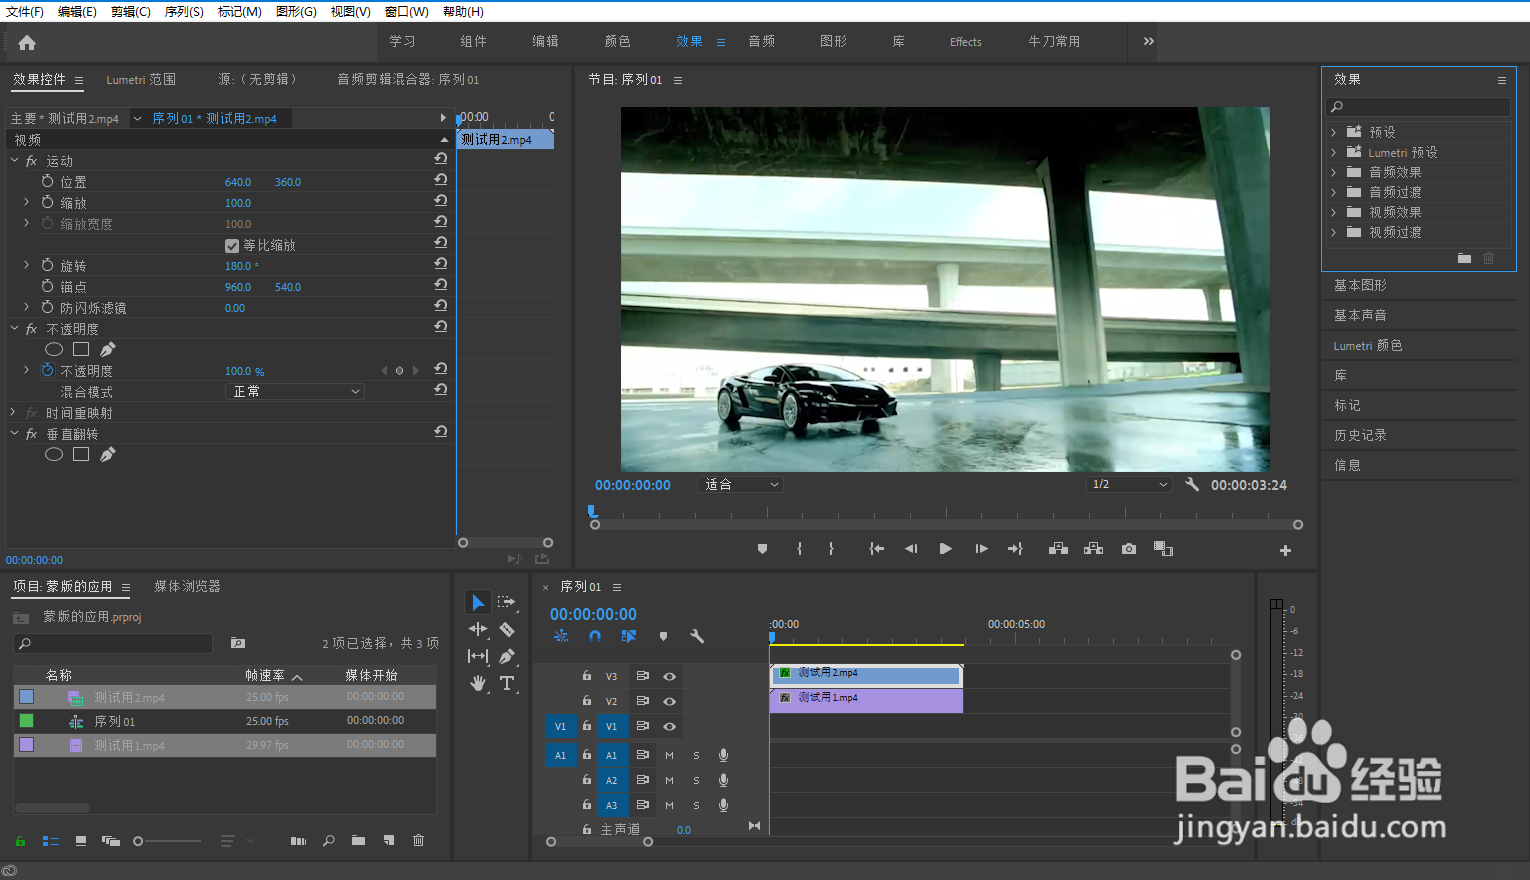
Task: Toggle the 等比缩放 checkbox
Action: [x=232, y=245]
